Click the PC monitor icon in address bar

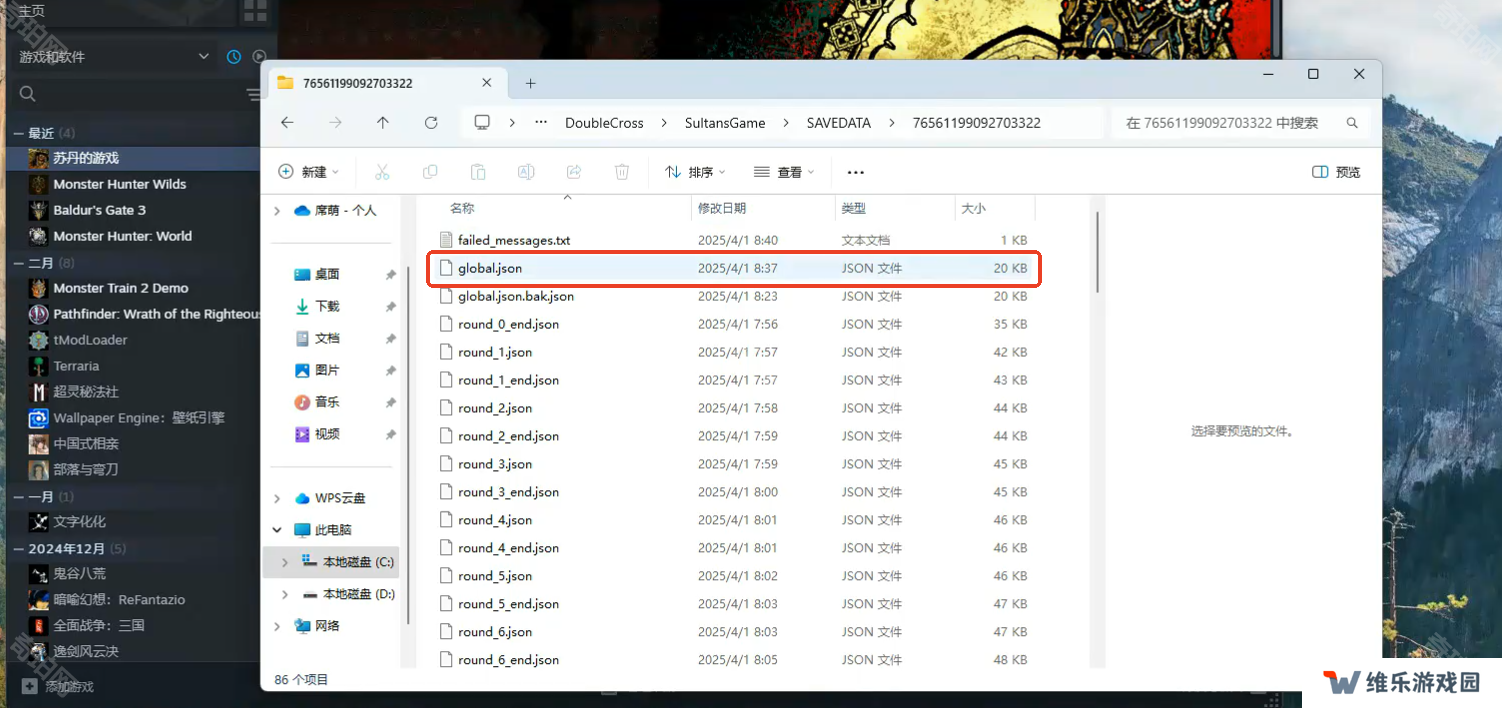pyautogui.click(x=482, y=123)
